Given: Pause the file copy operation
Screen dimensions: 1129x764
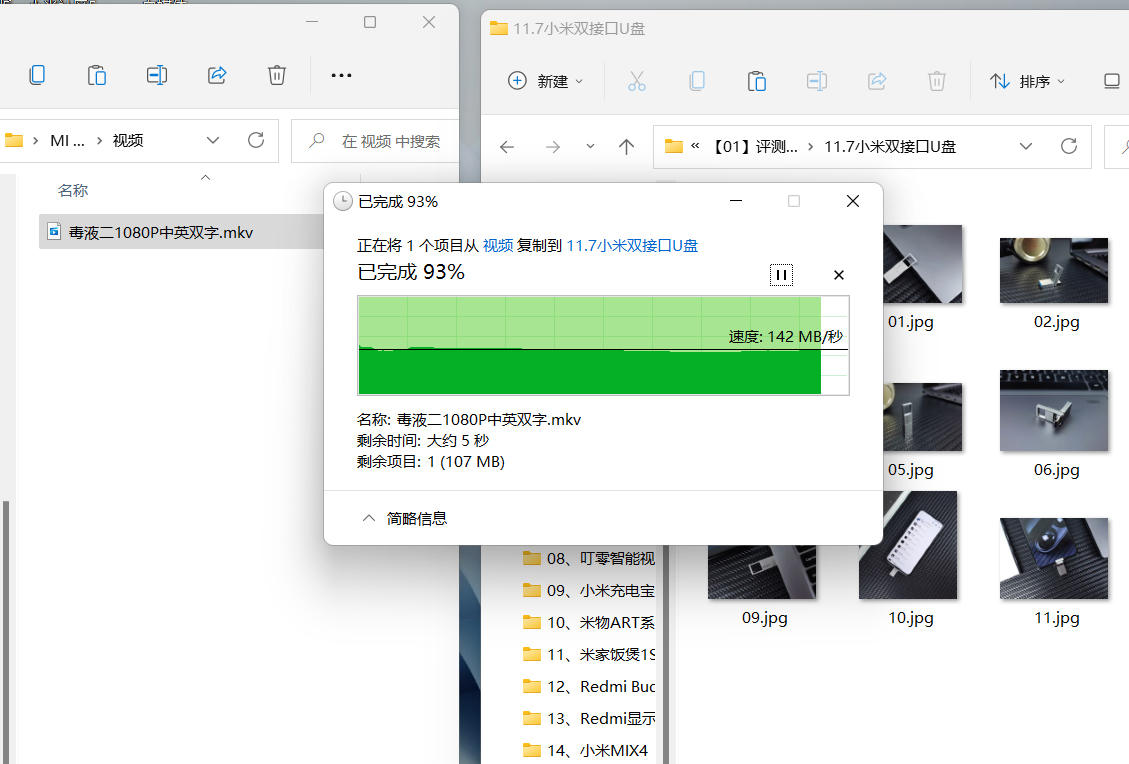Looking at the screenshot, I should pos(781,274).
